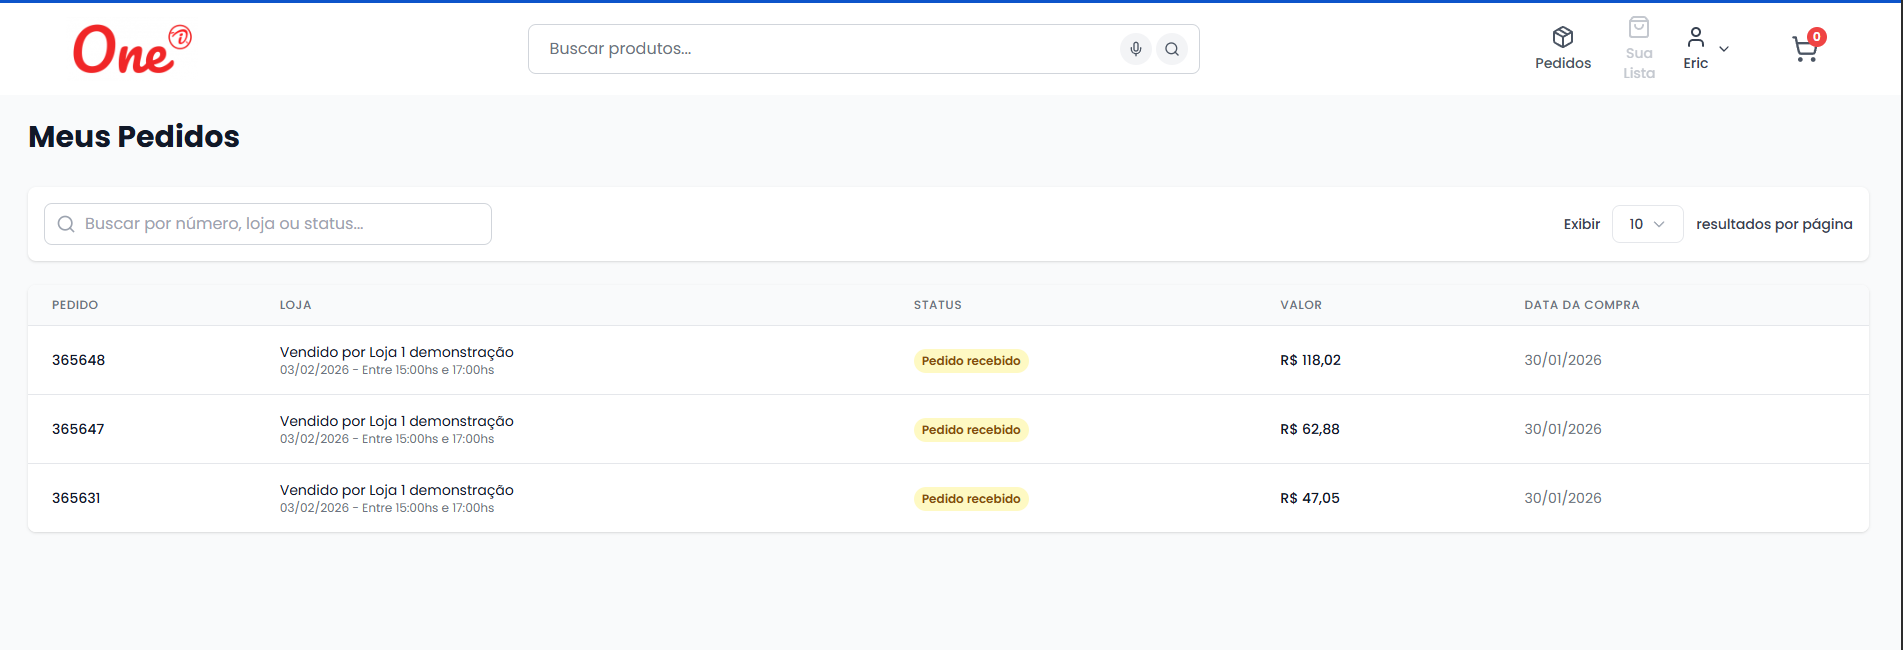
Task: Click the Valor column header
Action: point(1300,305)
